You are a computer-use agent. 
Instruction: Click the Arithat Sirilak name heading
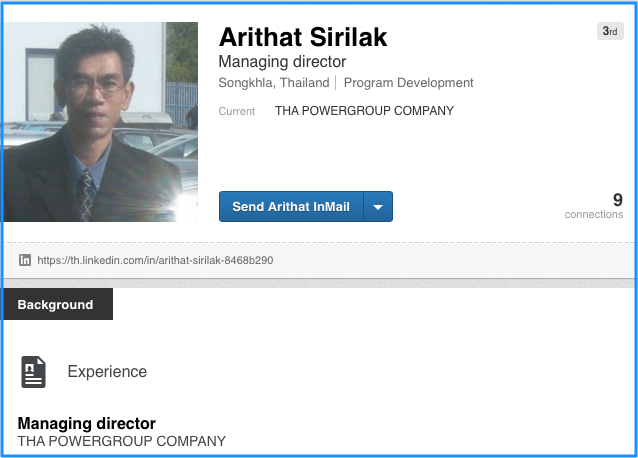[x=302, y=38]
